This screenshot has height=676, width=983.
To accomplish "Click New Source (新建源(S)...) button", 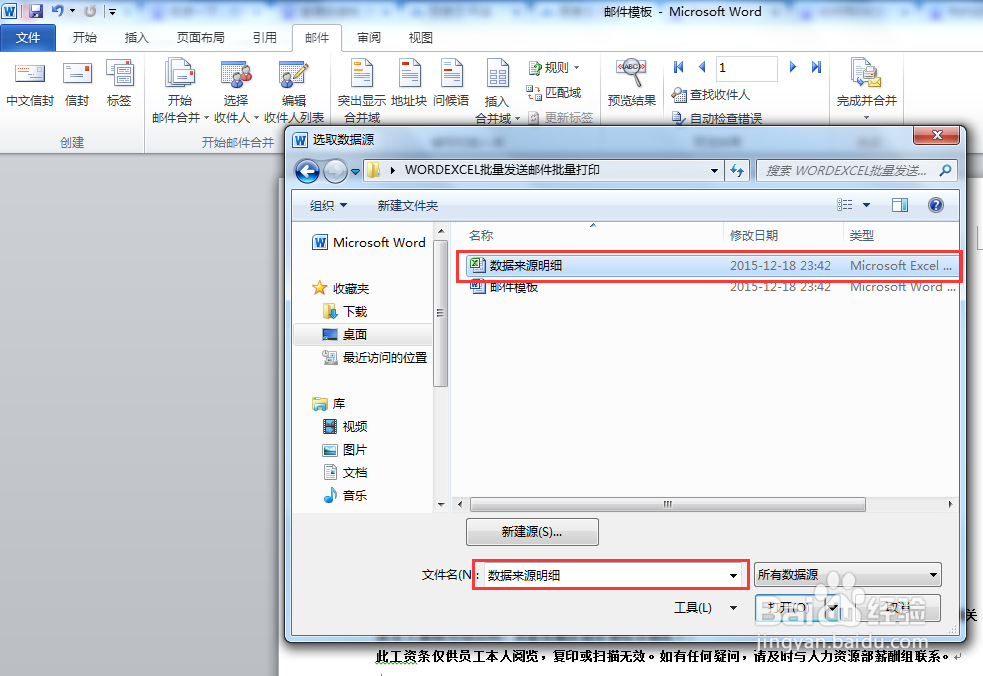I will click(532, 532).
